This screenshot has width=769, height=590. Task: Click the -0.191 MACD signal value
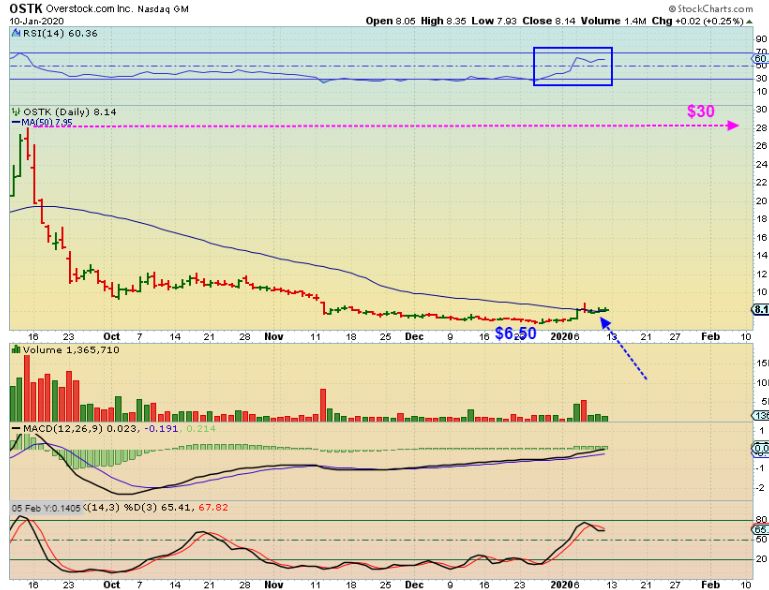click(161, 429)
